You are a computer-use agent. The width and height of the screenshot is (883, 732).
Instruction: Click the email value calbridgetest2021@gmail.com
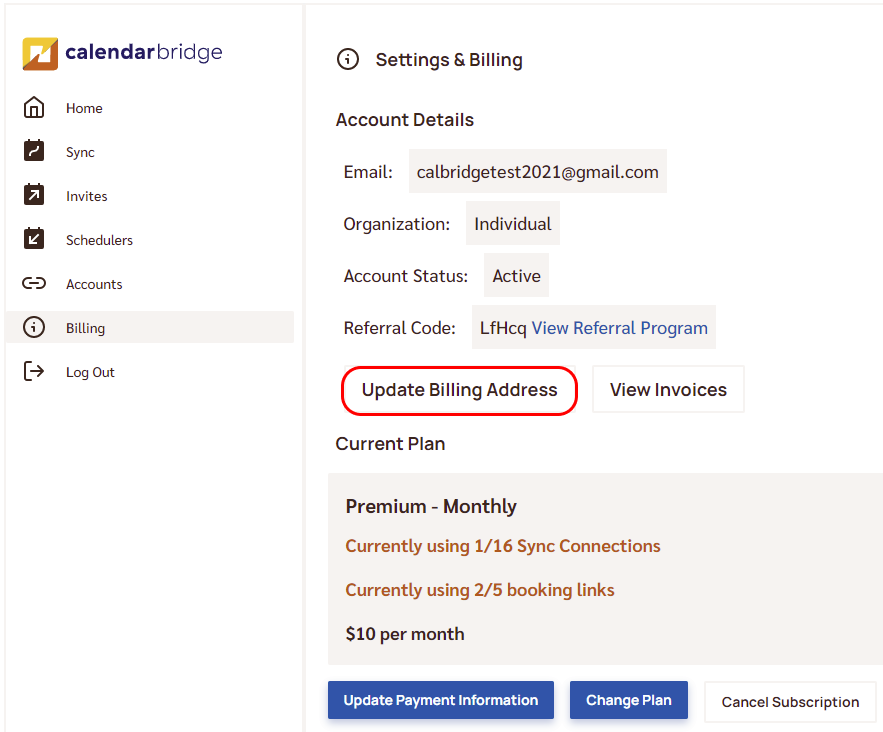pos(538,172)
